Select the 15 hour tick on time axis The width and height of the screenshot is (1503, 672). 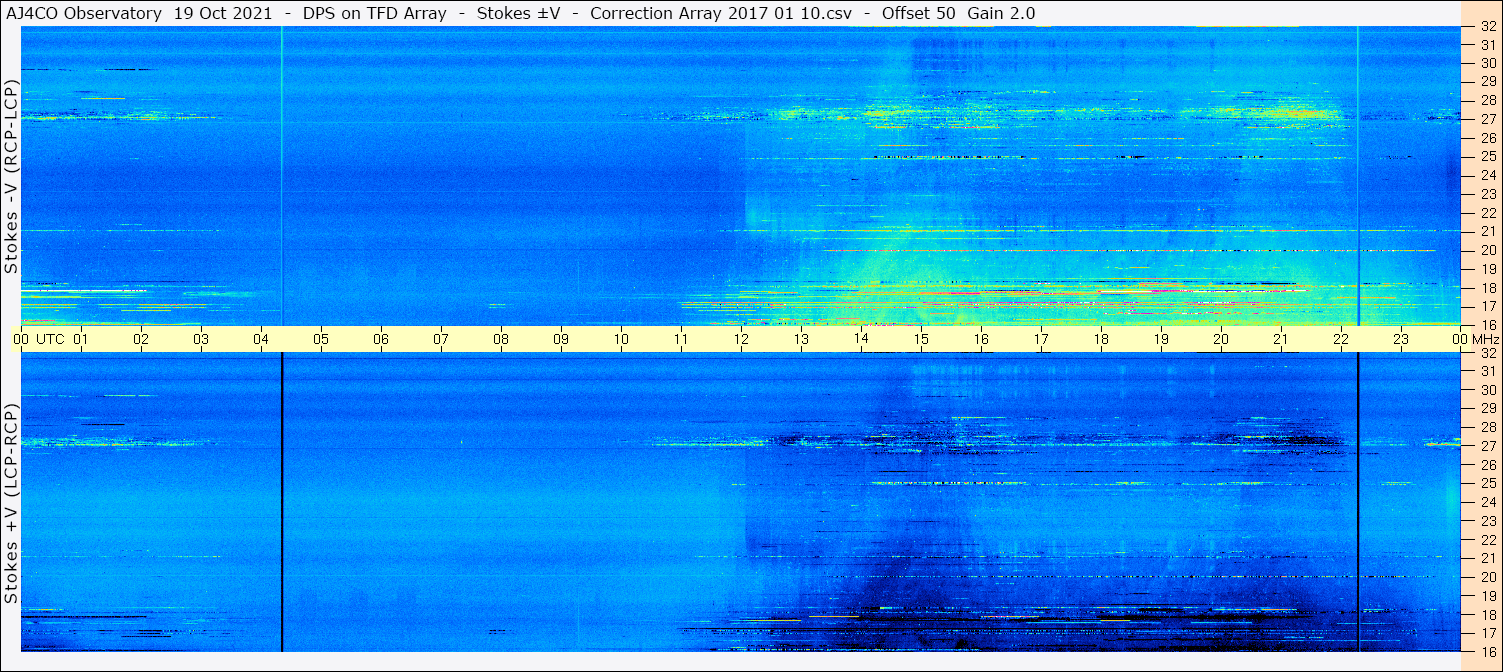pos(921,339)
